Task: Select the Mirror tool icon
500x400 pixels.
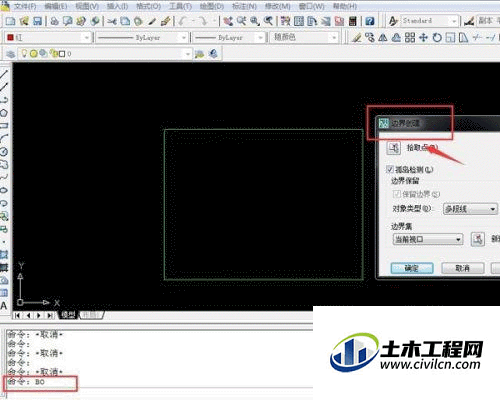Action: (x=383, y=37)
